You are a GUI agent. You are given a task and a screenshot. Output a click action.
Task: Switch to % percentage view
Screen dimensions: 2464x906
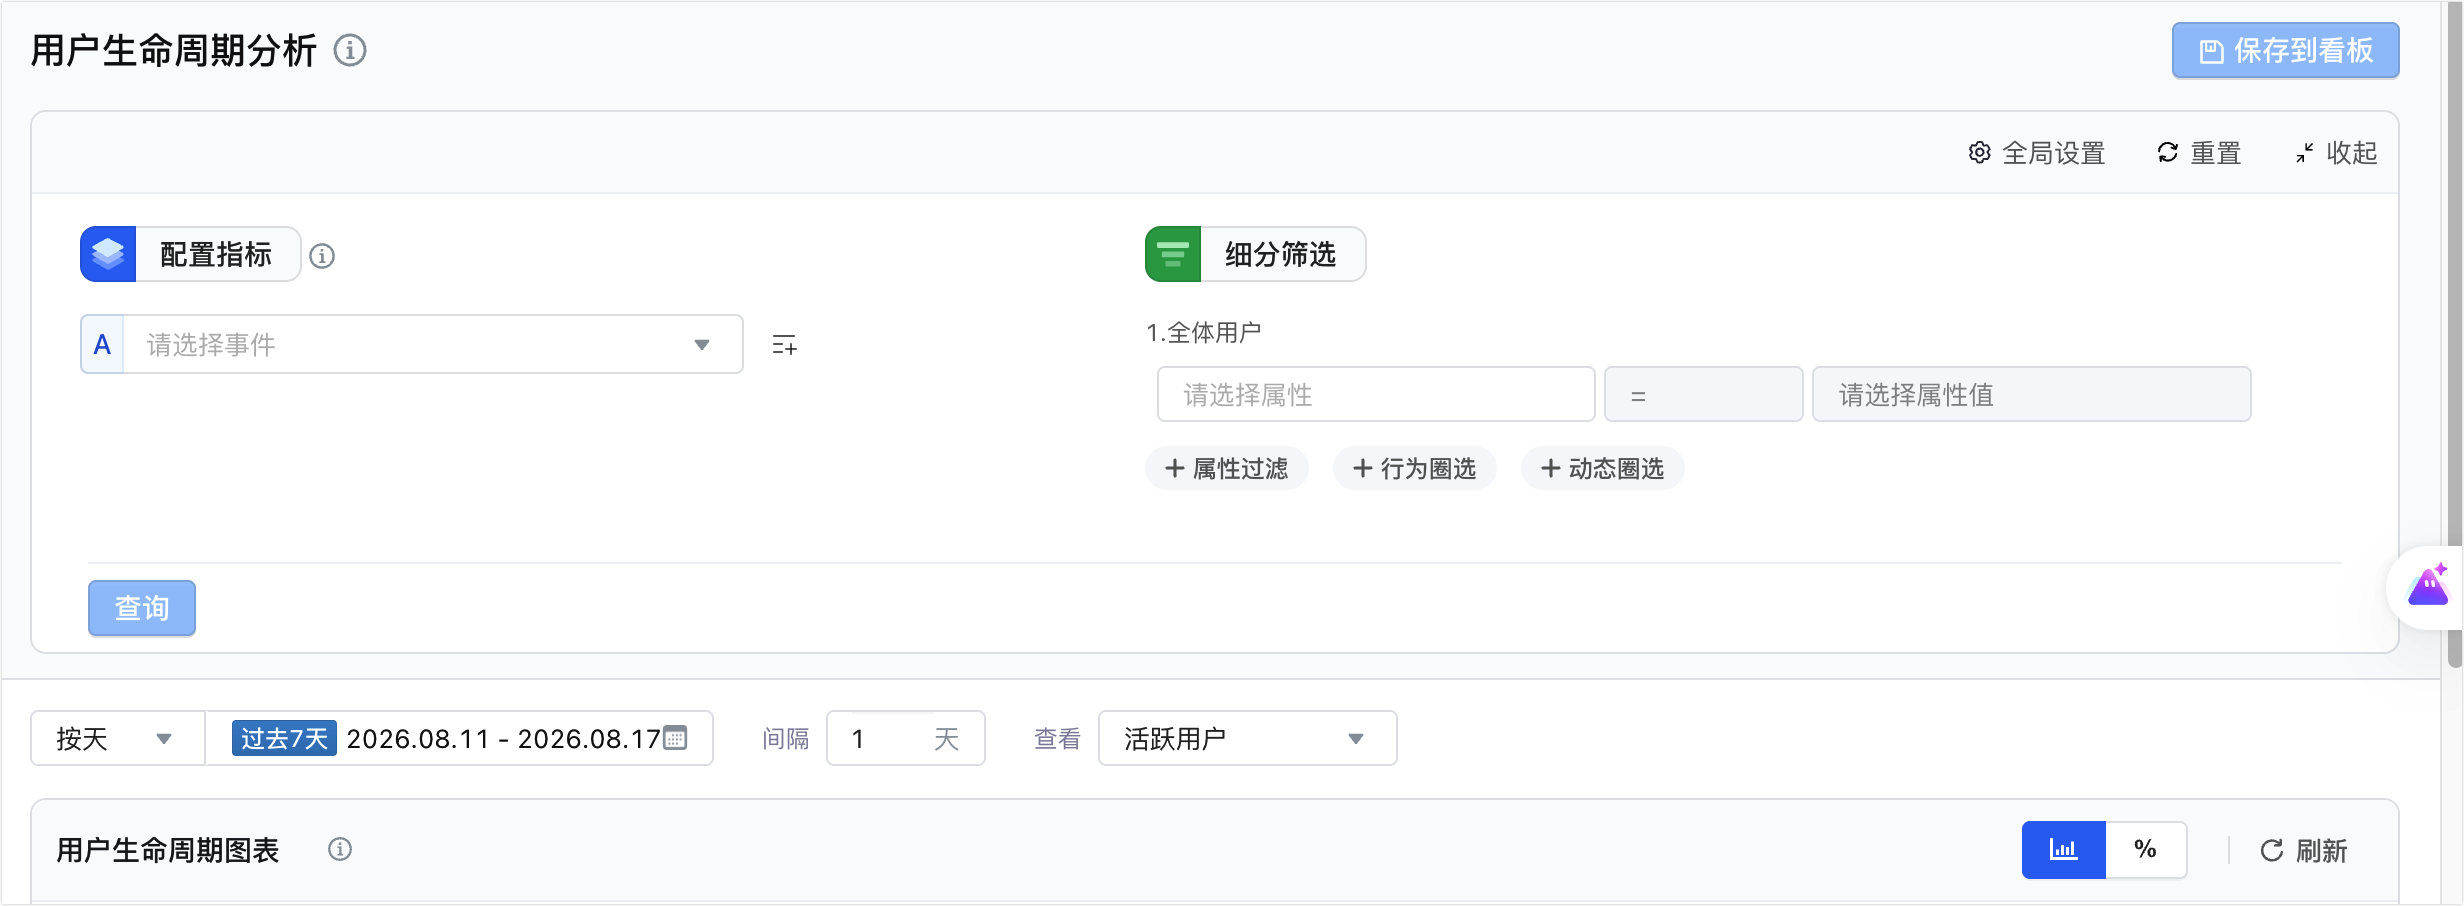click(x=2145, y=850)
